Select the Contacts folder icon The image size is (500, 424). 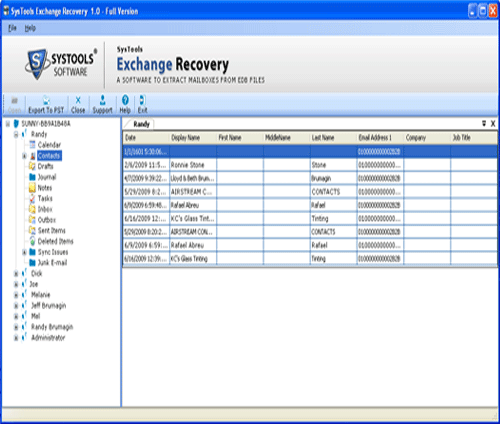click(33, 156)
